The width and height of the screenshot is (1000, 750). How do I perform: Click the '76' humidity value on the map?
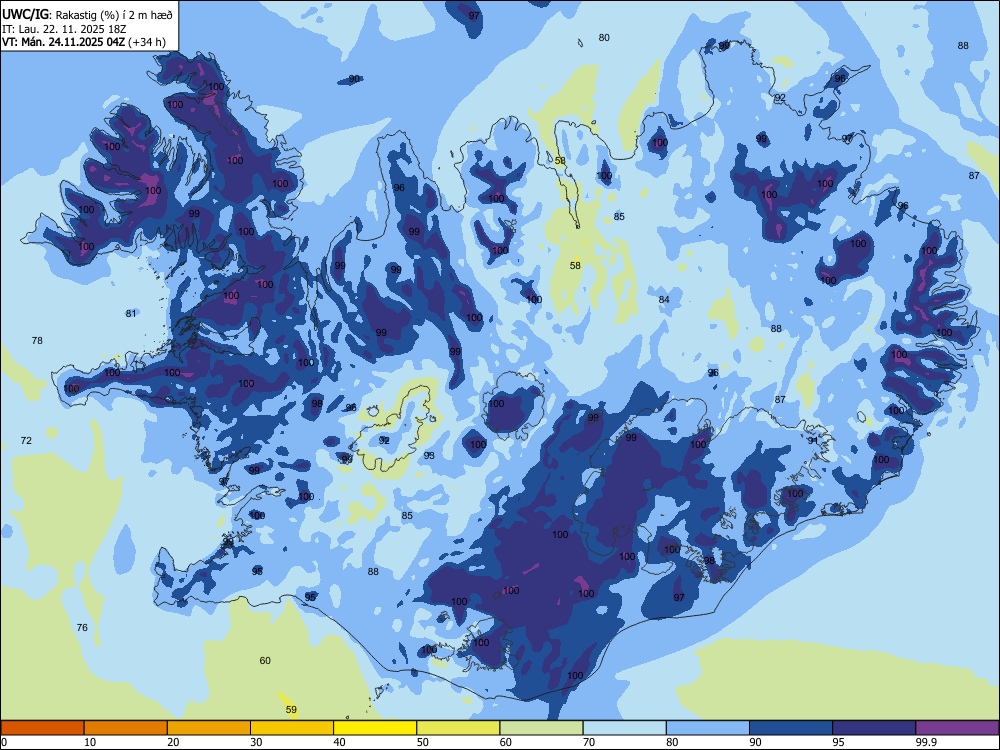coord(82,628)
